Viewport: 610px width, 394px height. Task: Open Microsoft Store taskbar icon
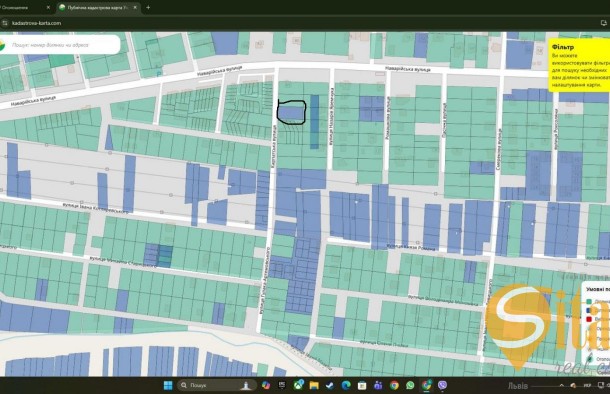362,385
